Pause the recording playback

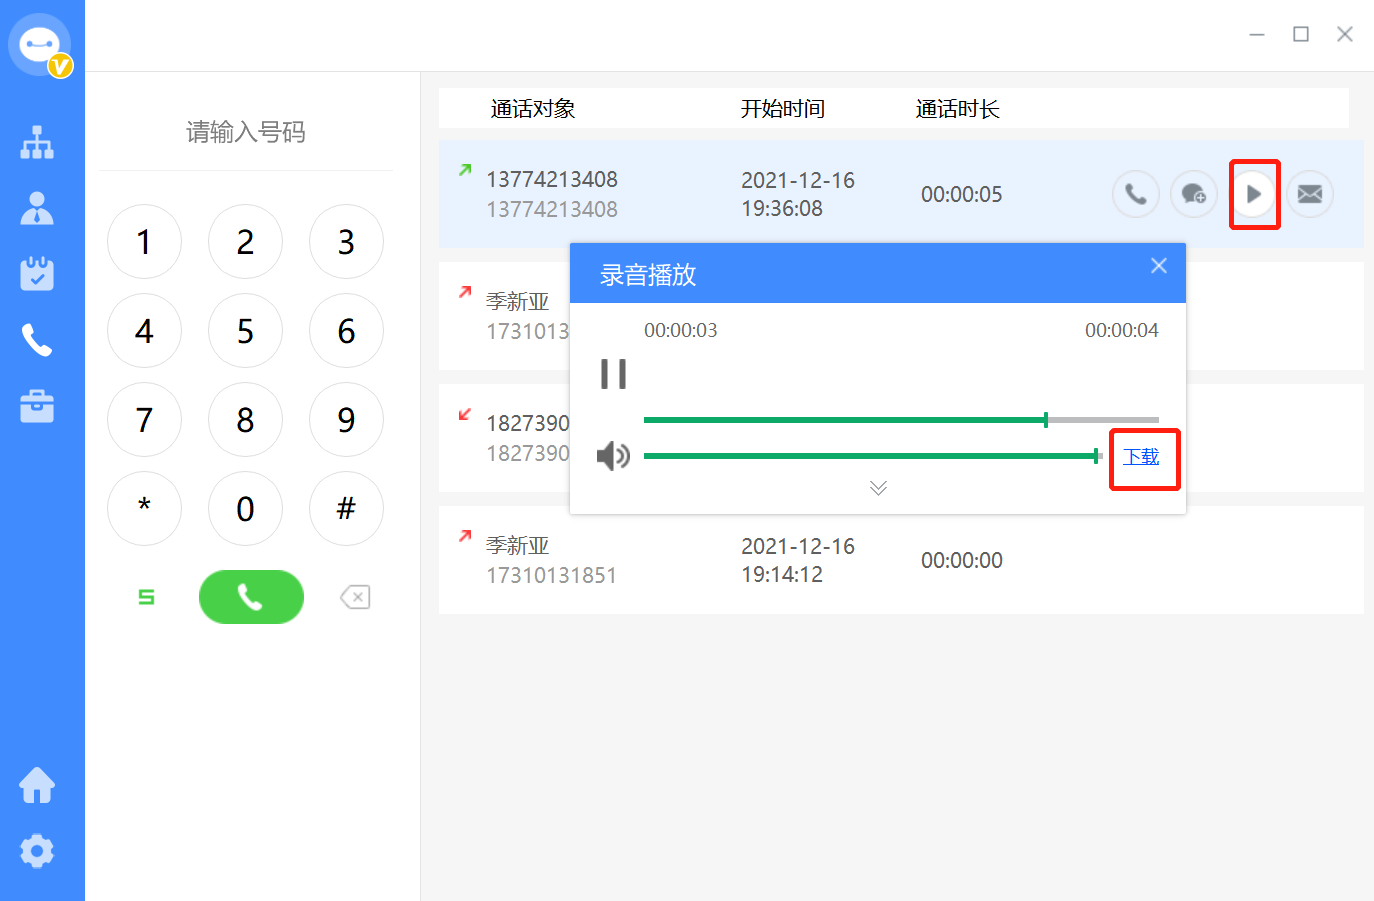tap(613, 374)
